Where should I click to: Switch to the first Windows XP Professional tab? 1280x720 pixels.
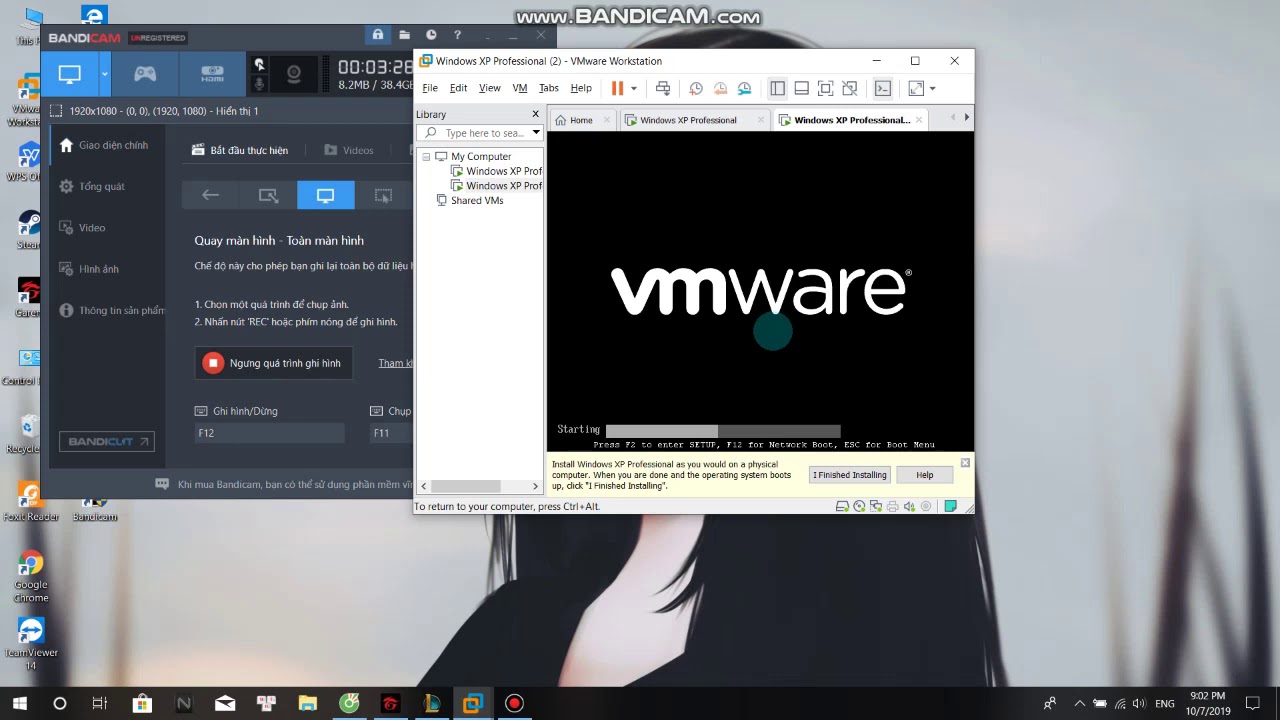pos(688,120)
